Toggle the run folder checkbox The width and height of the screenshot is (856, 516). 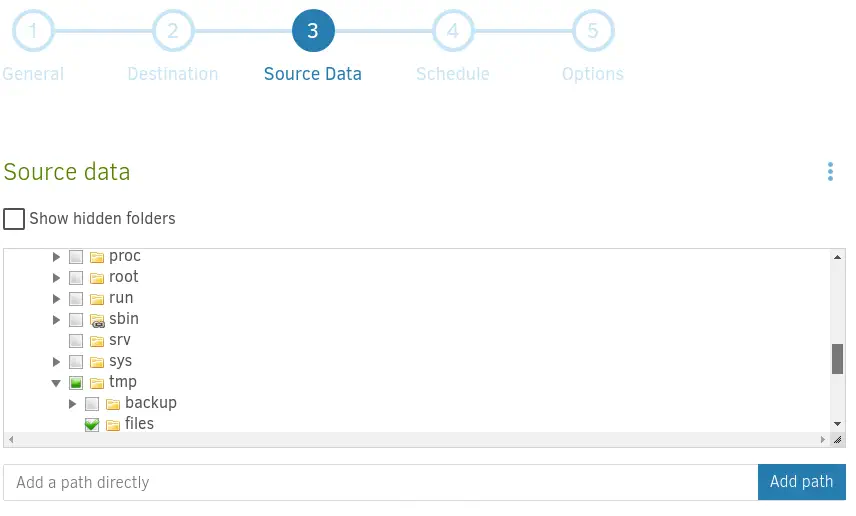tap(76, 299)
